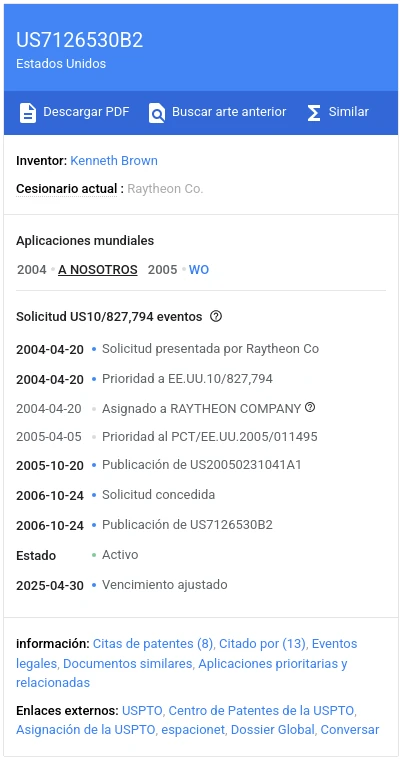This screenshot has height=759, width=400.
Task: Open Citado por (13) section
Action: tap(262, 644)
